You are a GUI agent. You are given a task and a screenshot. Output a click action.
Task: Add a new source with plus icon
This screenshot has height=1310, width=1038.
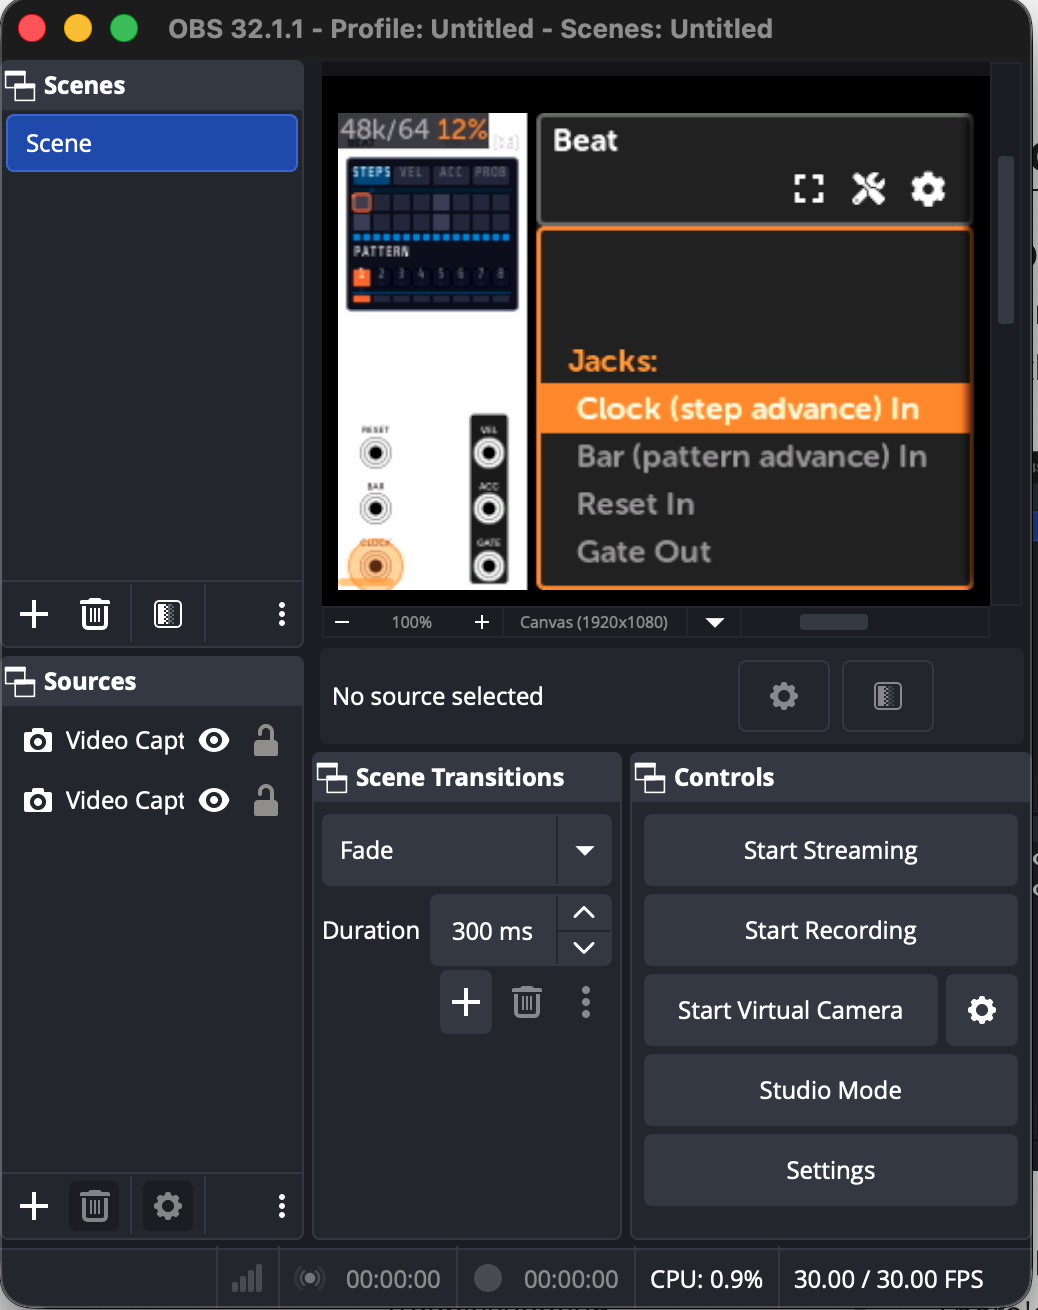coord(34,1206)
